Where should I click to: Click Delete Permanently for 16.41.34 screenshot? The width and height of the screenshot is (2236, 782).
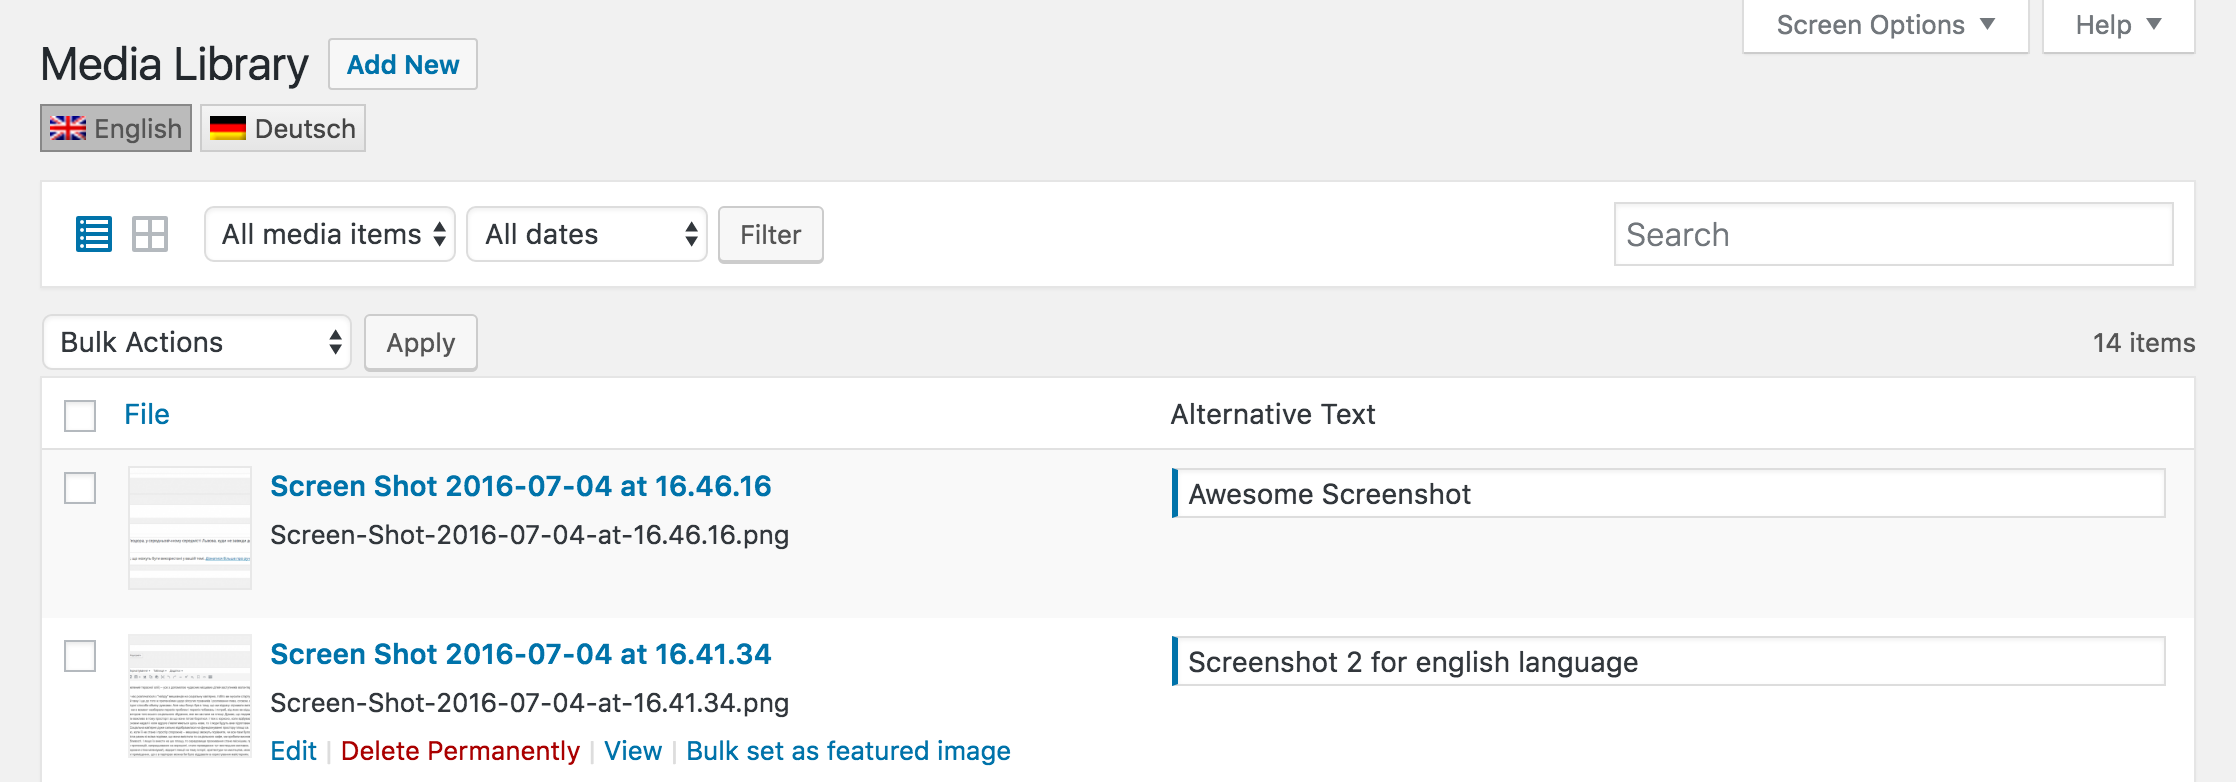tap(460, 751)
